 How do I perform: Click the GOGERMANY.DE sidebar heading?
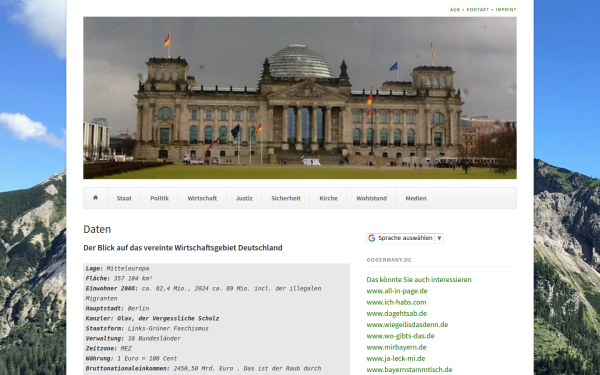pos(389,260)
